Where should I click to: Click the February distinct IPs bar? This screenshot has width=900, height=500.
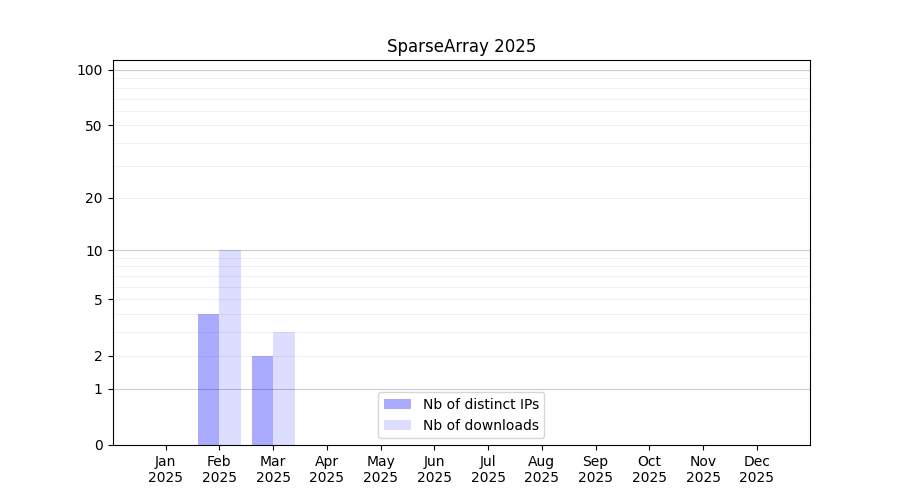tap(208, 380)
